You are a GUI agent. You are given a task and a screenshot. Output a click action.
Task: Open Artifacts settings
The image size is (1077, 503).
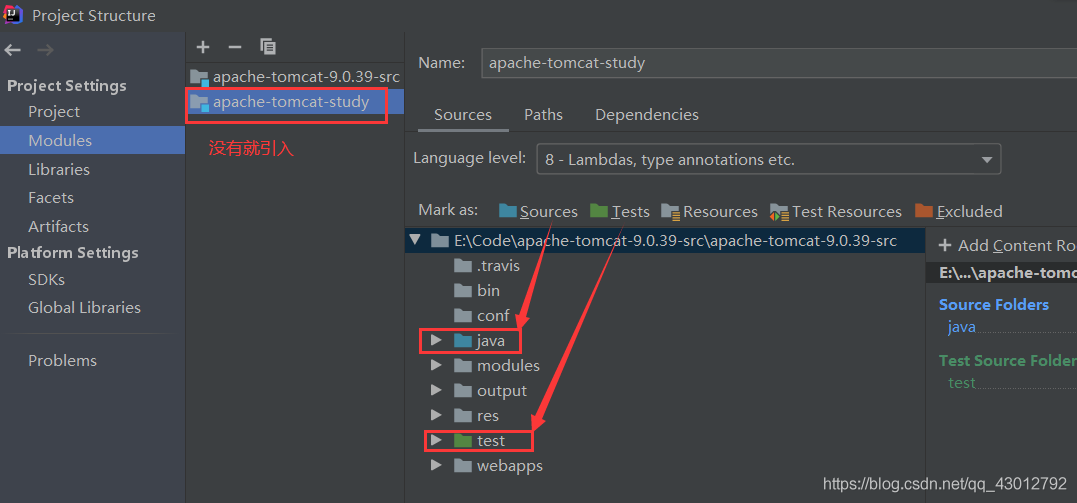(58, 227)
